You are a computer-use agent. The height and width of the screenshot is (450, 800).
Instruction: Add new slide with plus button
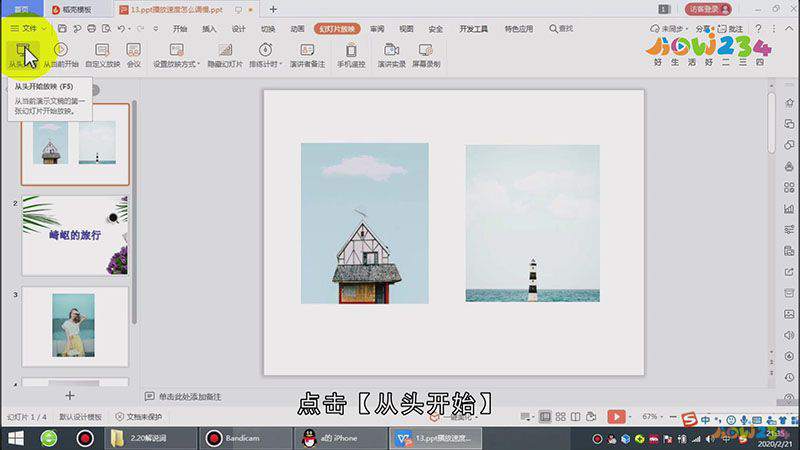pyautogui.click(x=70, y=395)
